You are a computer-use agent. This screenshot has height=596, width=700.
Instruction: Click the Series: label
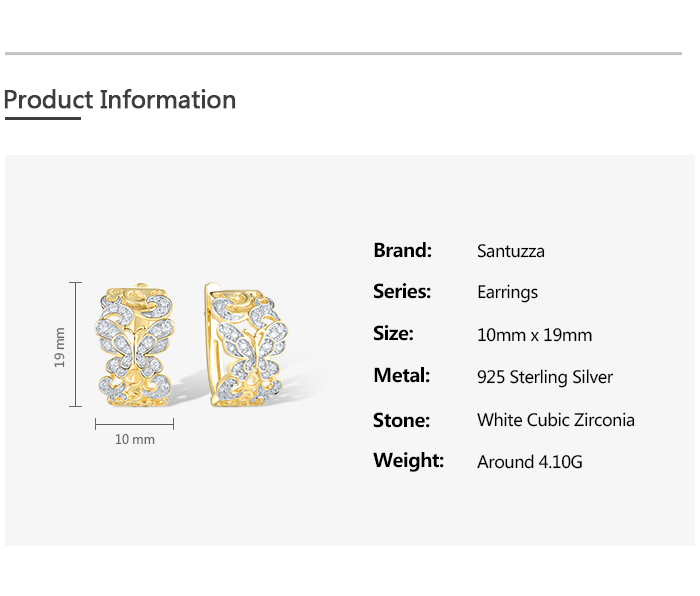(x=402, y=292)
